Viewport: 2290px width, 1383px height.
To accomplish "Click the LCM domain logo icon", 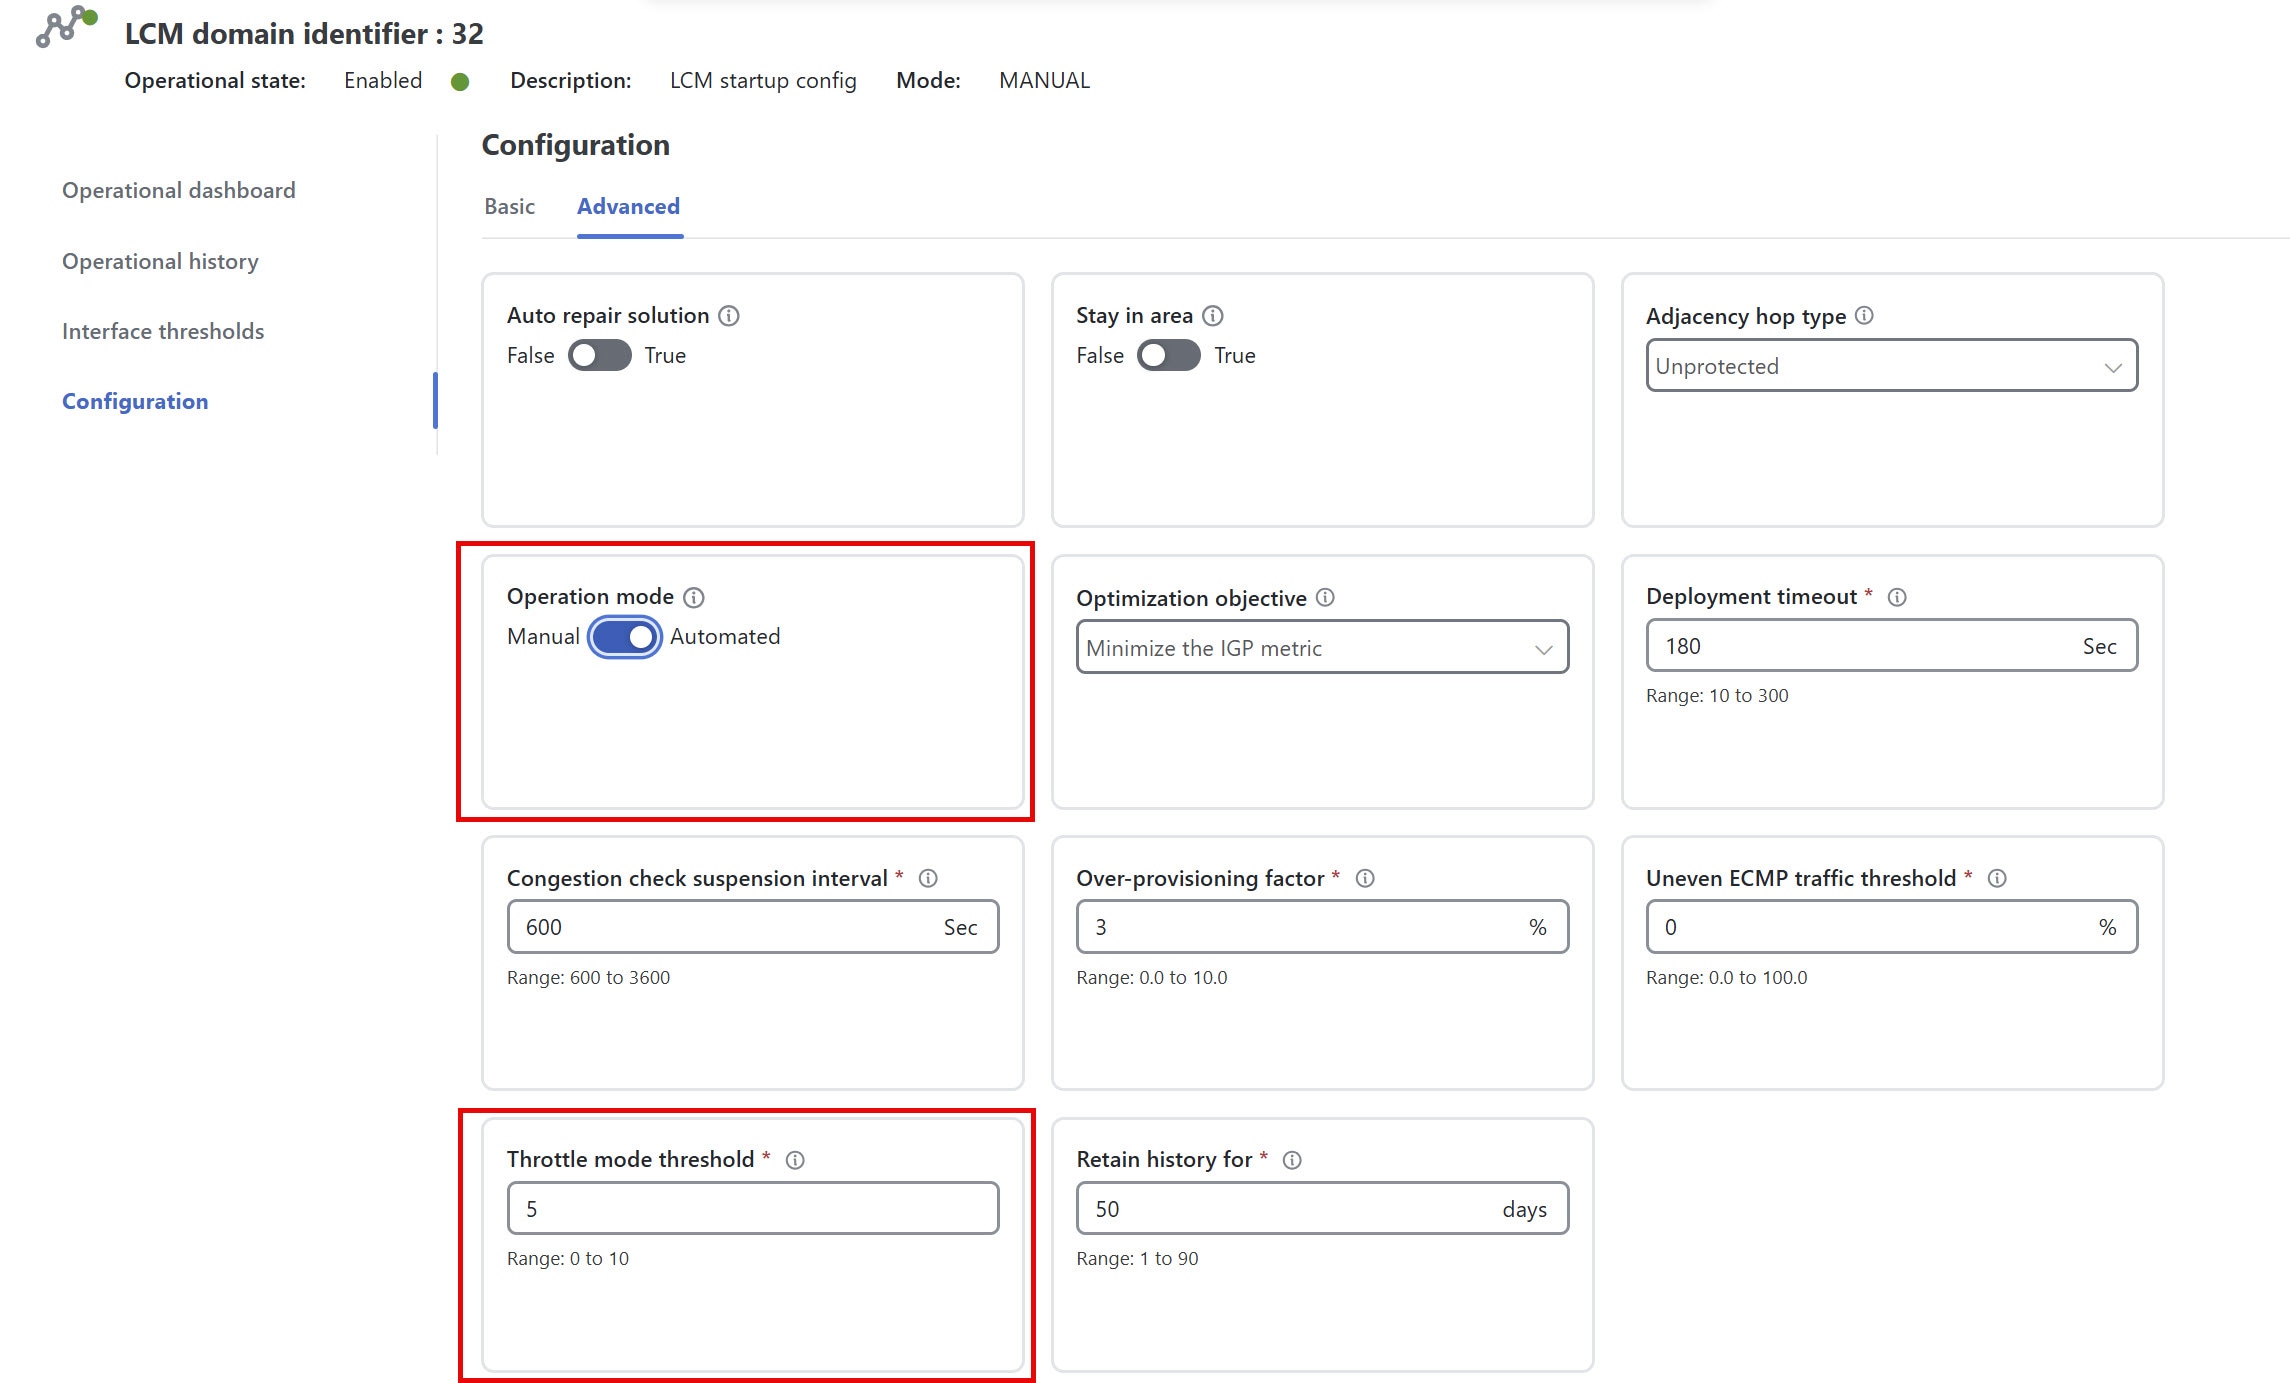I will (64, 30).
